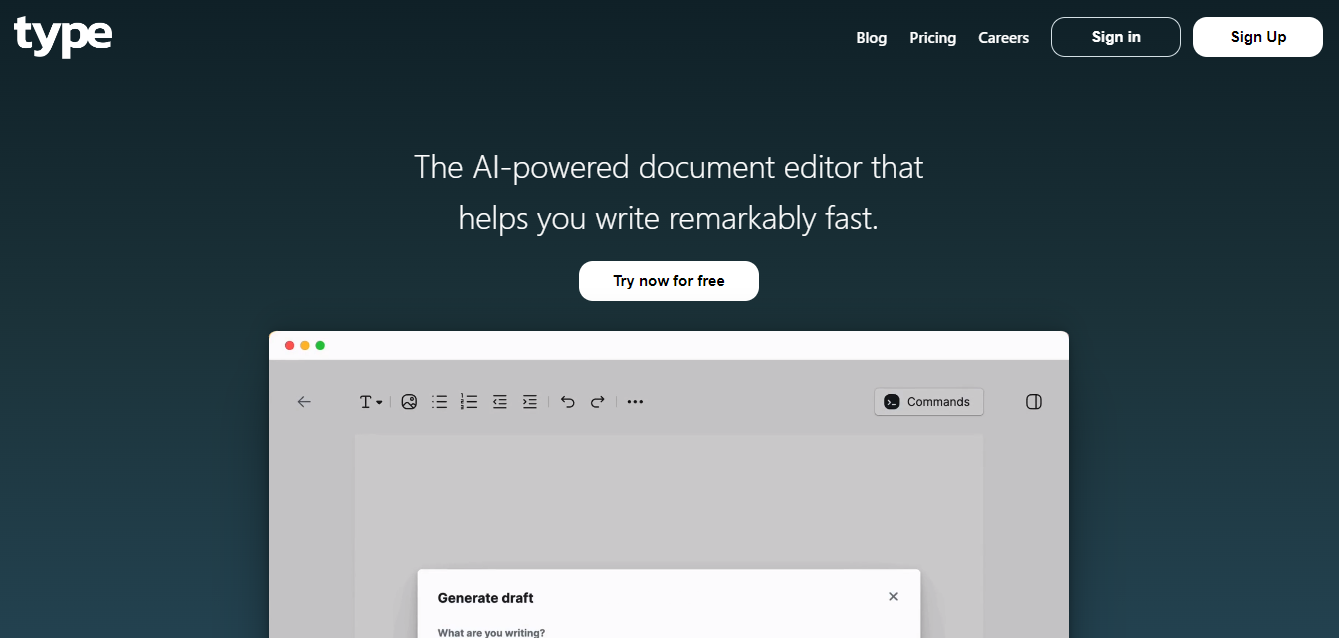1339x638 pixels.
Task: Toggle the sidebar panel icon
Action: pyautogui.click(x=1034, y=402)
